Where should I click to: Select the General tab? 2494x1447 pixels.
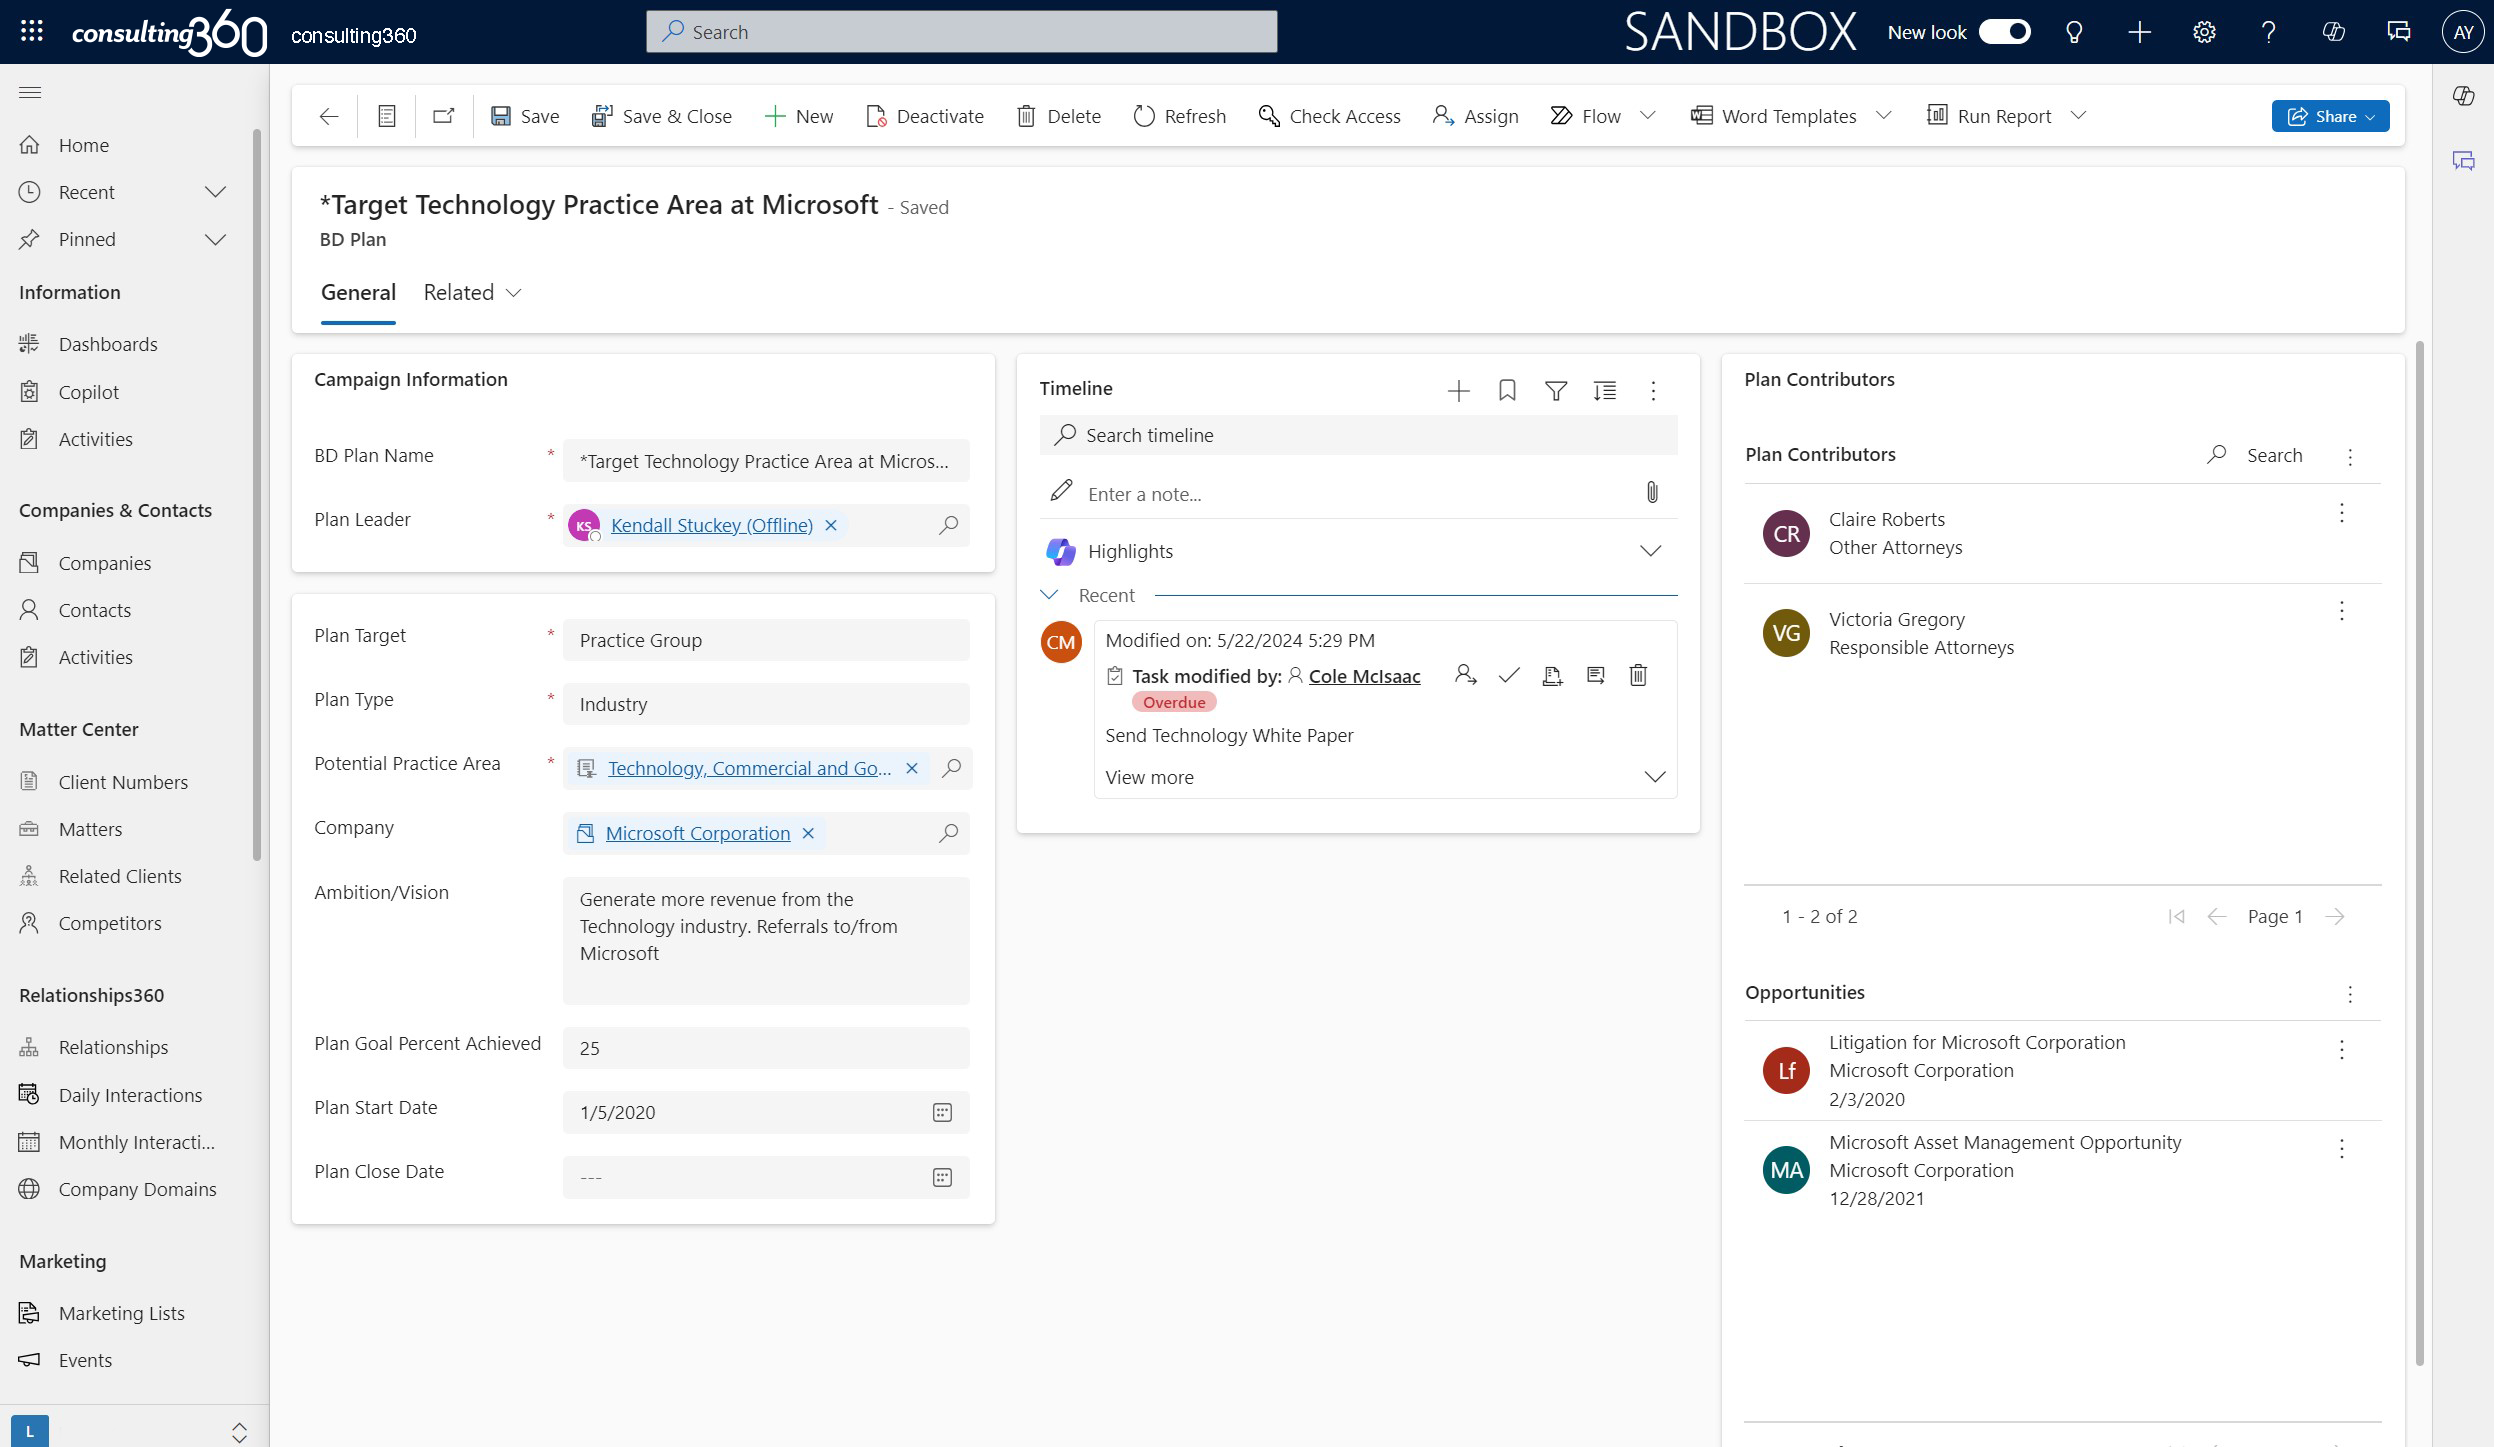tap(358, 292)
